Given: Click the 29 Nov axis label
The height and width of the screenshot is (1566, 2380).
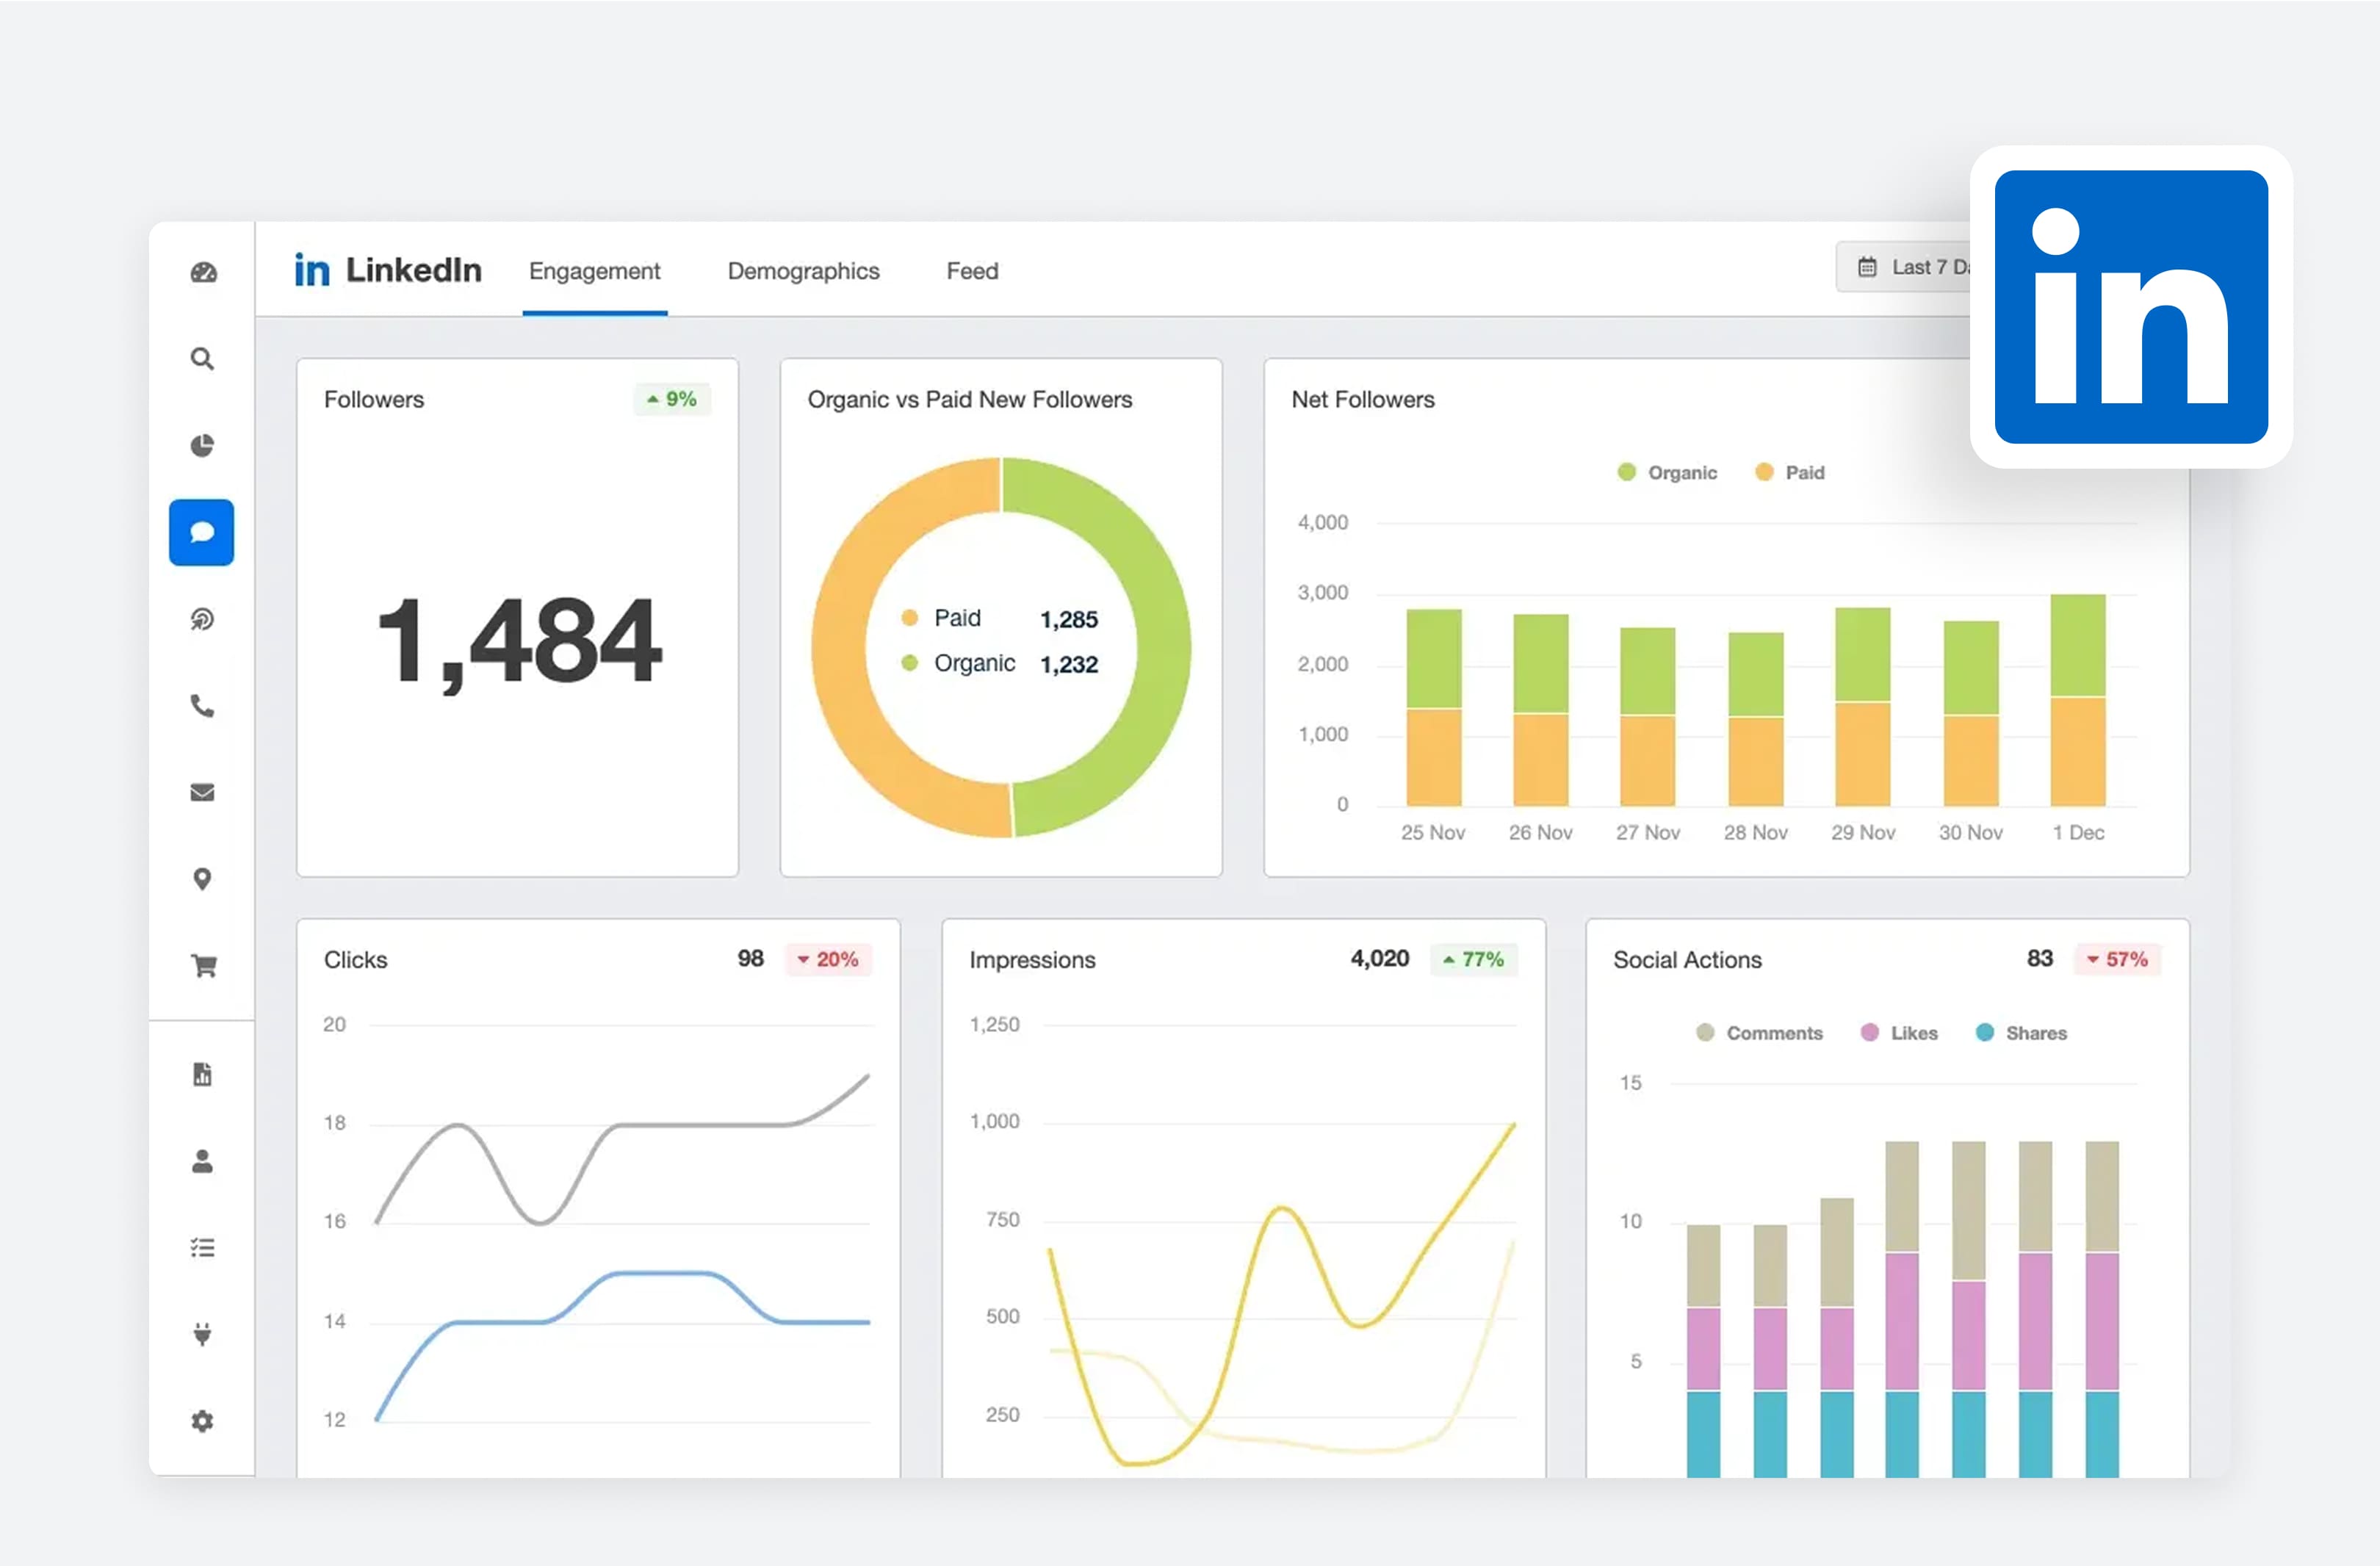Looking at the screenshot, I should click(x=1863, y=832).
